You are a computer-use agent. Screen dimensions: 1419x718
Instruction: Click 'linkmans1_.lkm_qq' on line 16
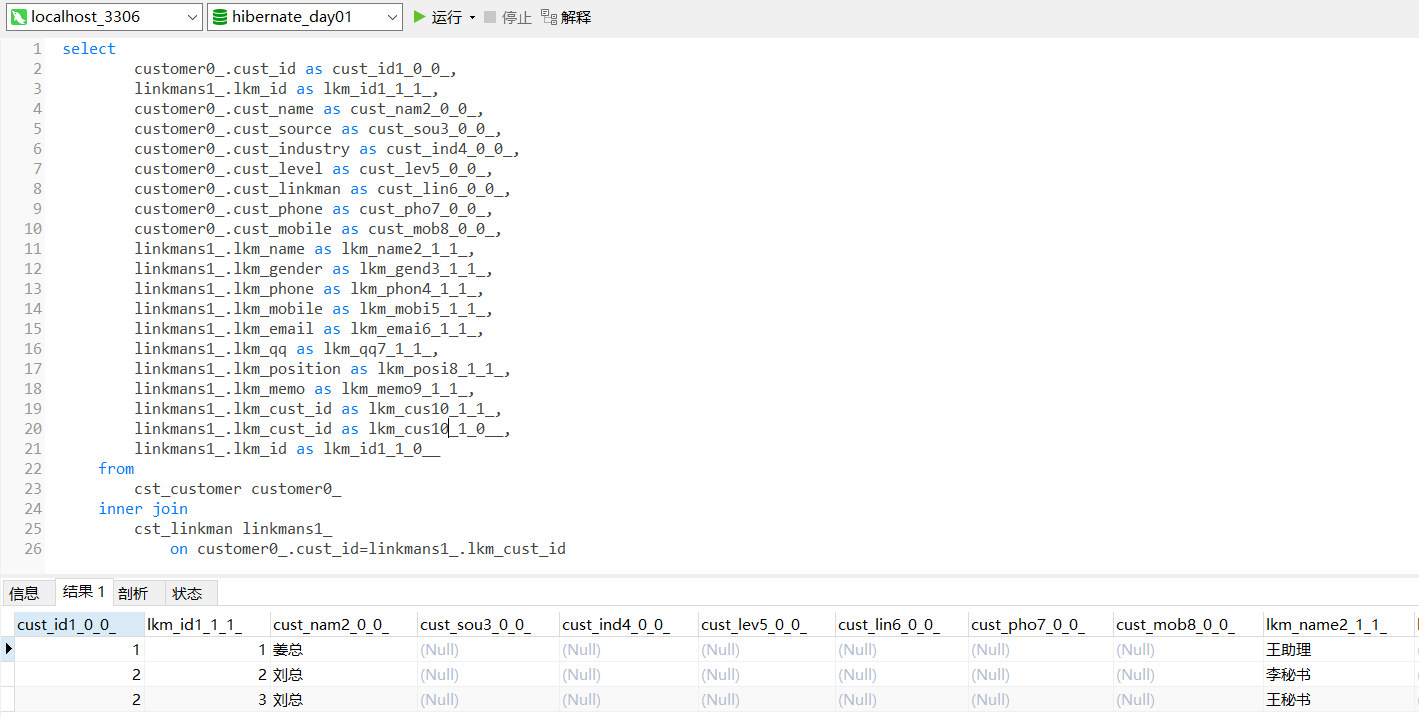click(x=211, y=349)
